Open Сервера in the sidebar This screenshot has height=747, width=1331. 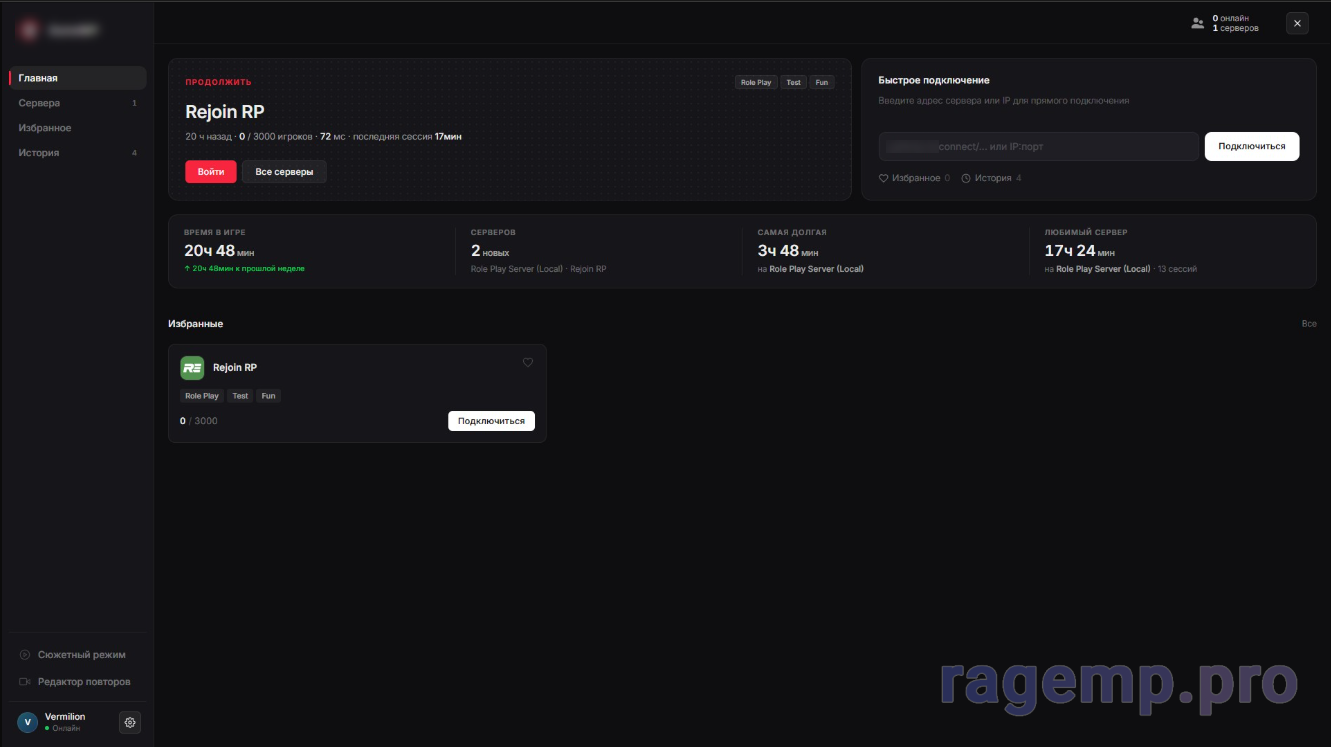coord(78,103)
